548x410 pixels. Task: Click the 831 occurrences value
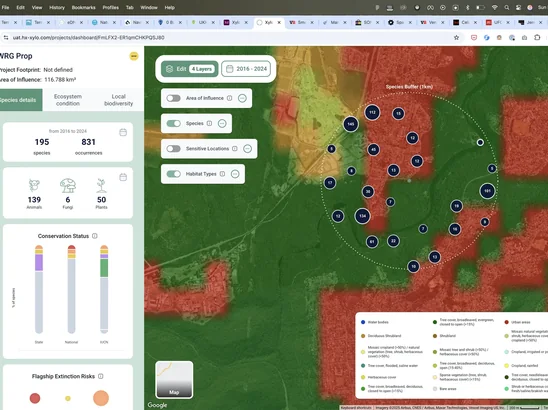pos(88,142)
